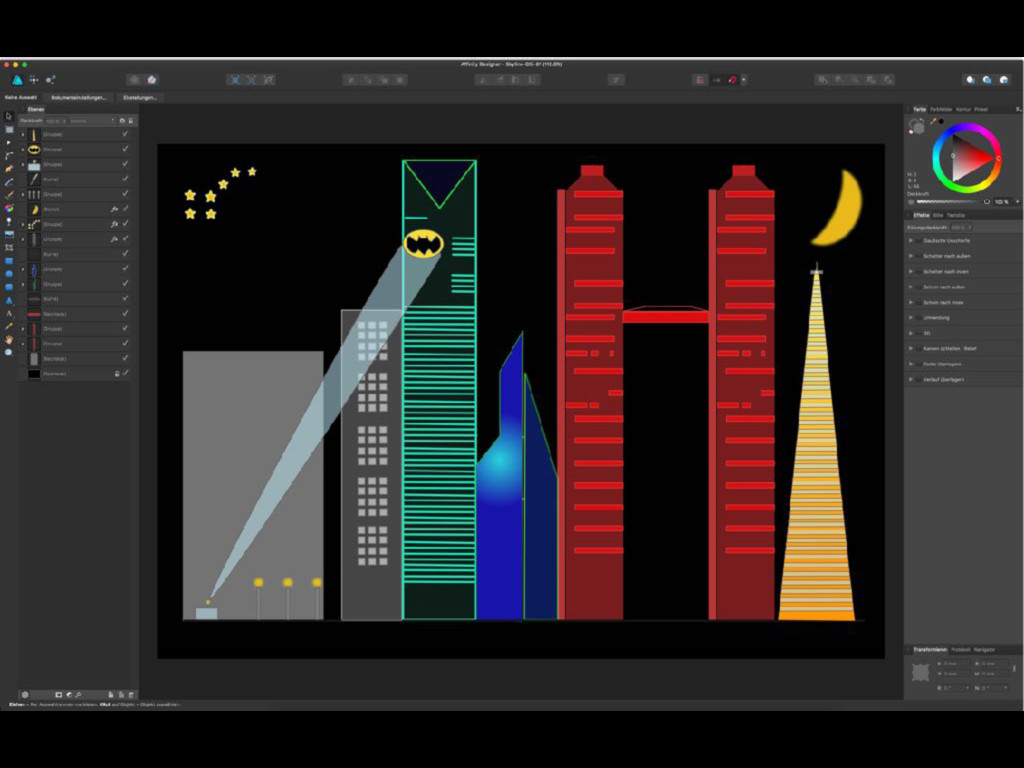This screenshot has height=768, width=1024.
Task: Switch to the Pixel persona
Action: pos(34,80)
